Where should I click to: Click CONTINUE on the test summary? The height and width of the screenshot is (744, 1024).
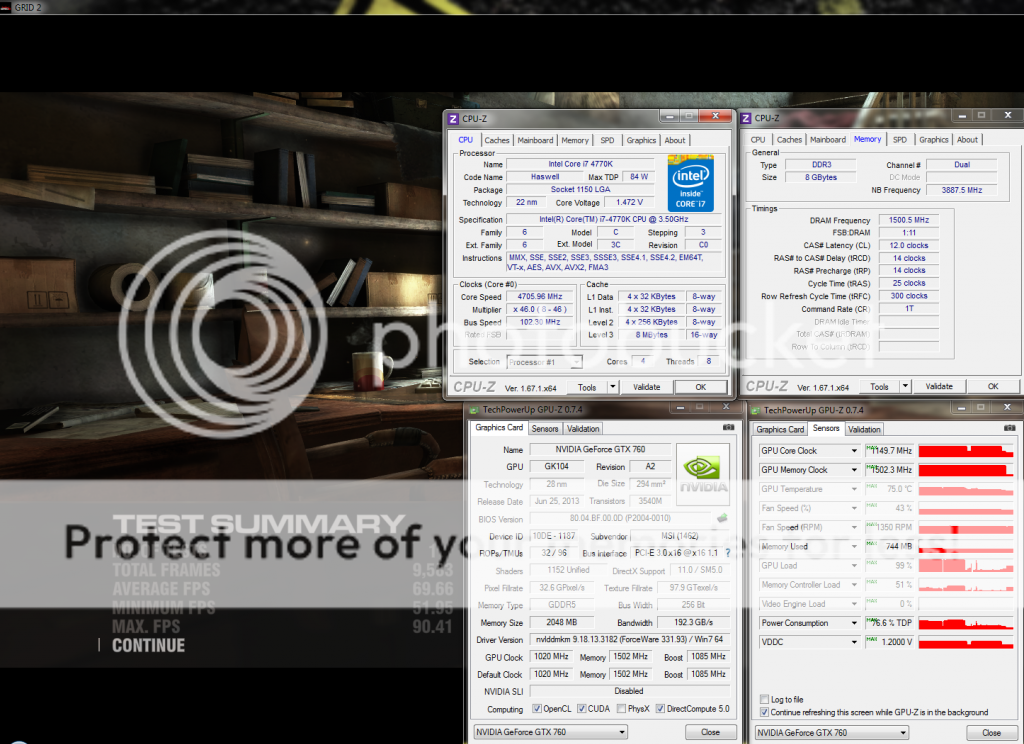coord(148,646)
